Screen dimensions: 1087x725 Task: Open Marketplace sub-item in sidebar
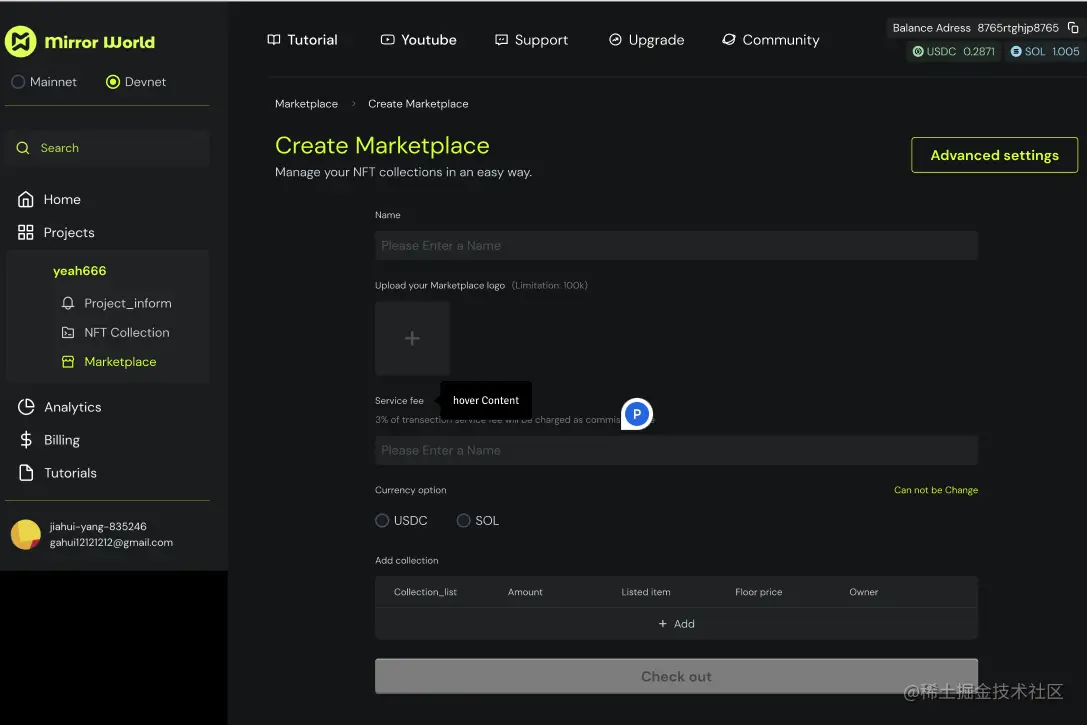click(x=120, y=362)
